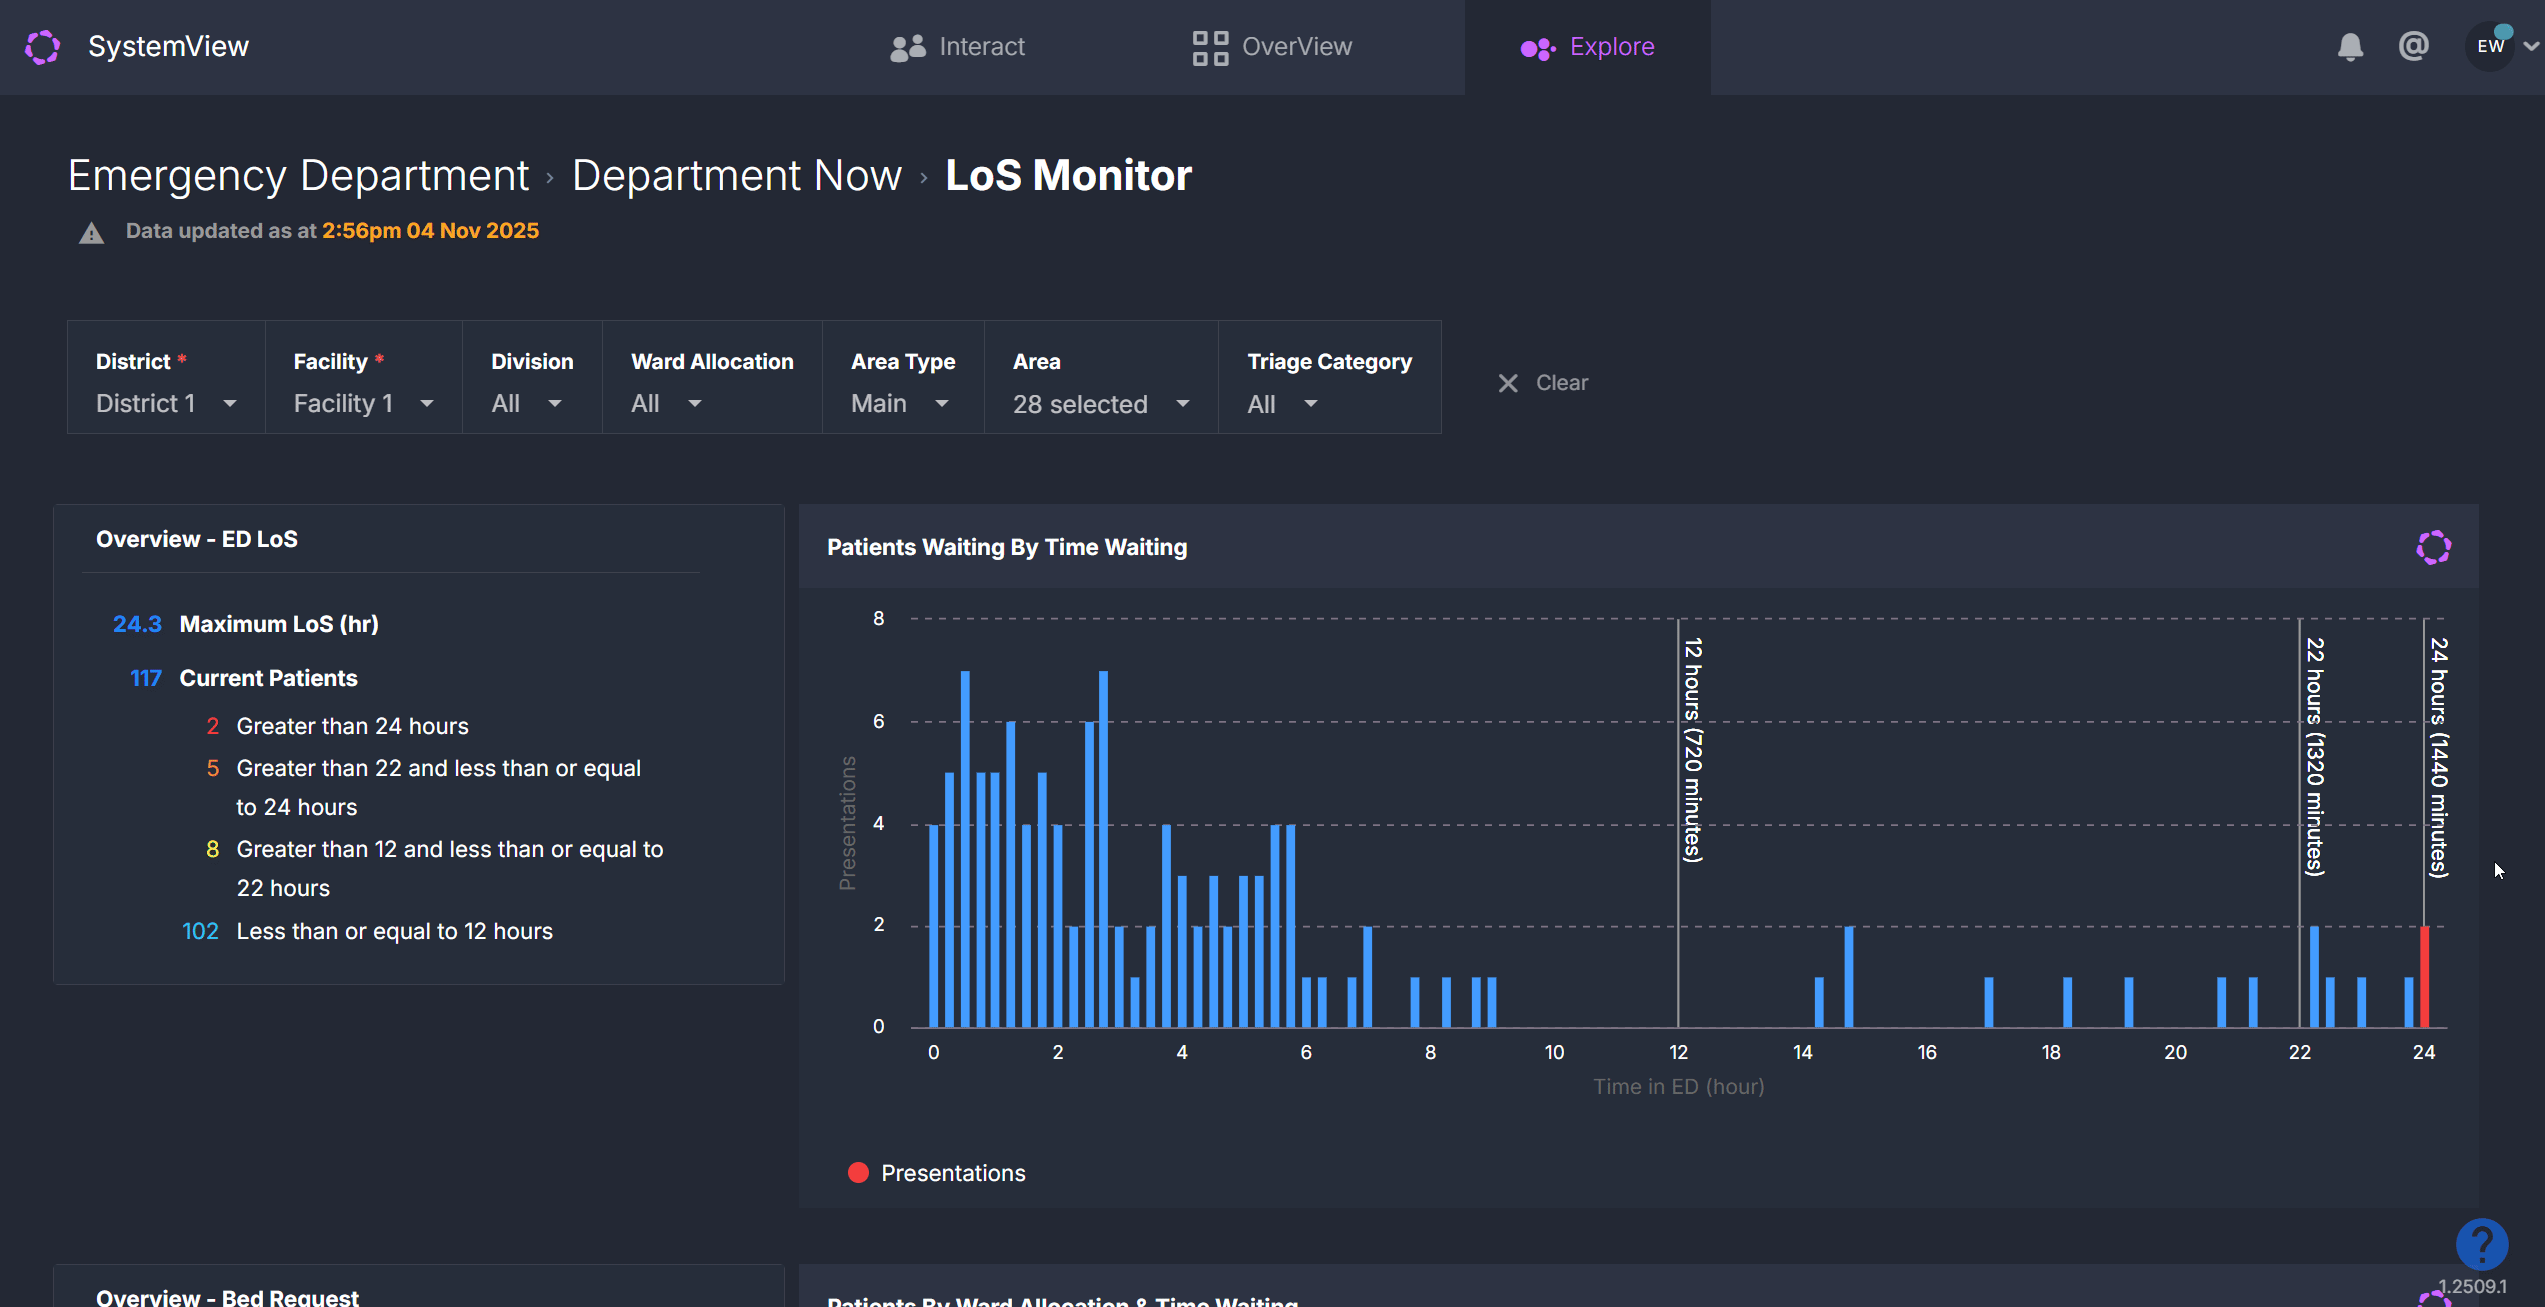Switch to the OverView tab
The height and width of the screenshot is (1307, 2545).
pyautogui.click(x=1272, y=47)
